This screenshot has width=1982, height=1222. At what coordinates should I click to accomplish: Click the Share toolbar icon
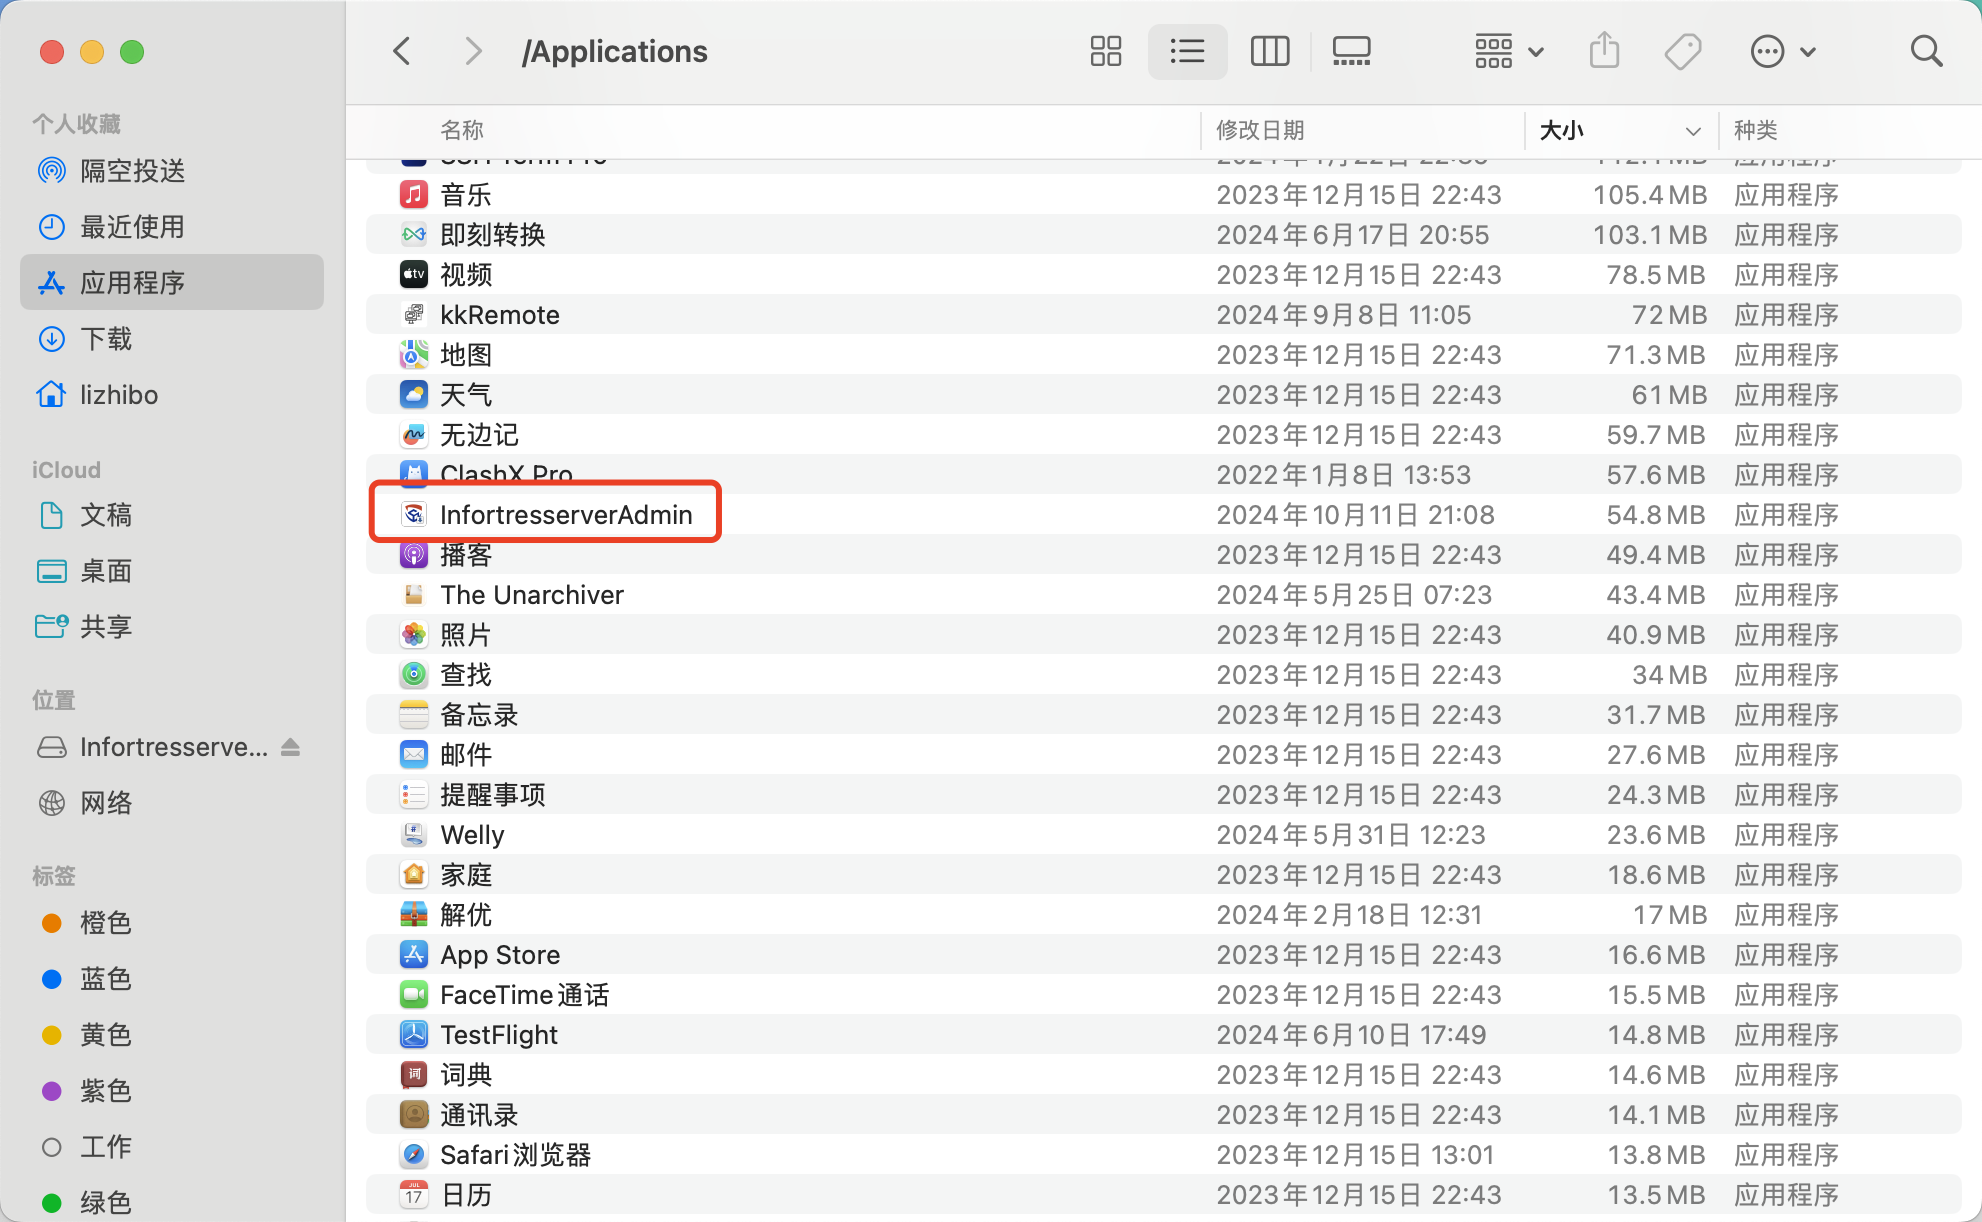(1604, 51)
